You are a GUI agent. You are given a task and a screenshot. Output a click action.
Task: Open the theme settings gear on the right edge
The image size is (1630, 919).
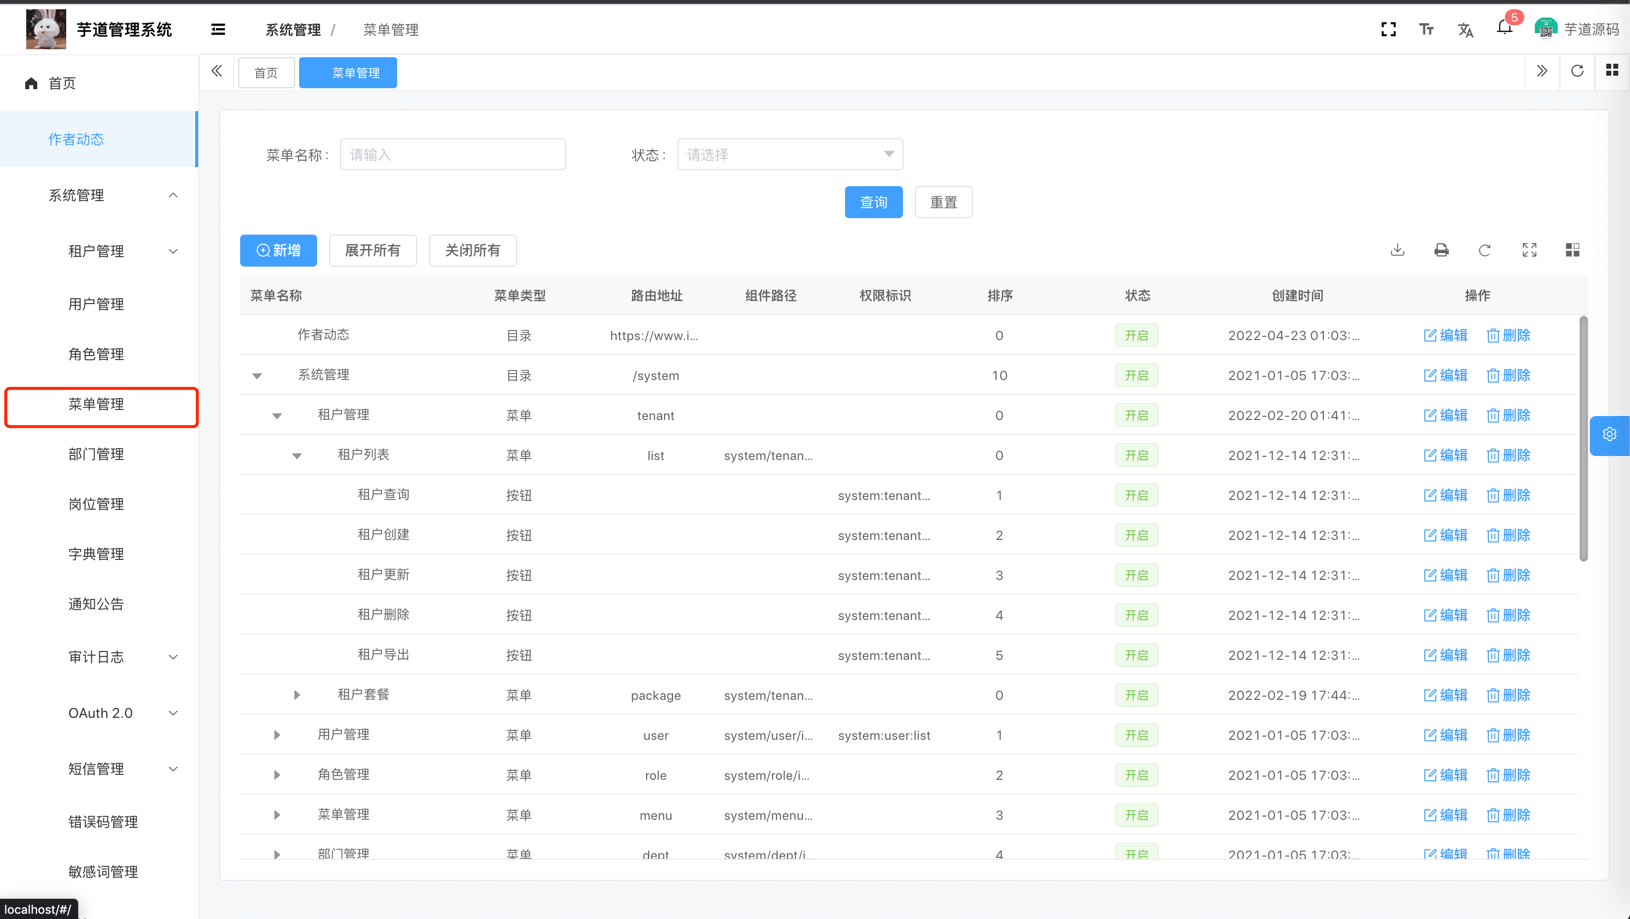coord(1609,434)
